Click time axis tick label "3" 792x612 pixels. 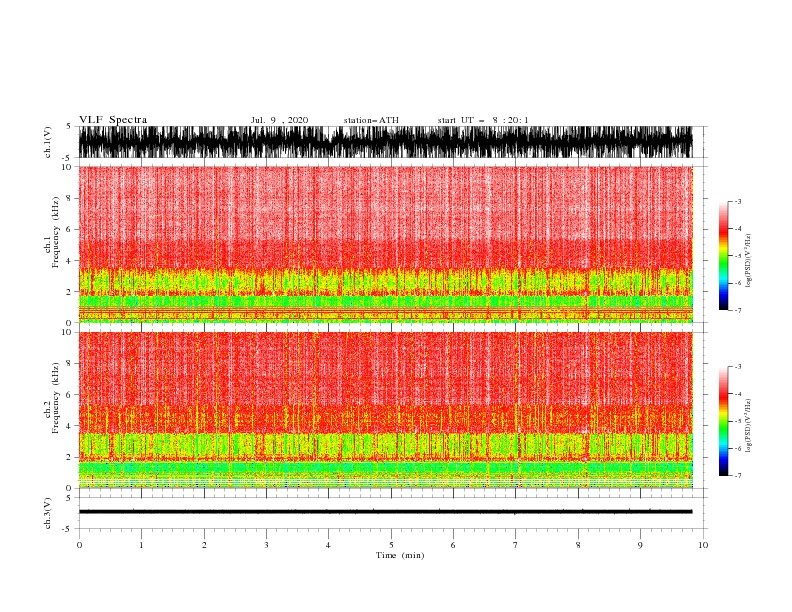266,545
